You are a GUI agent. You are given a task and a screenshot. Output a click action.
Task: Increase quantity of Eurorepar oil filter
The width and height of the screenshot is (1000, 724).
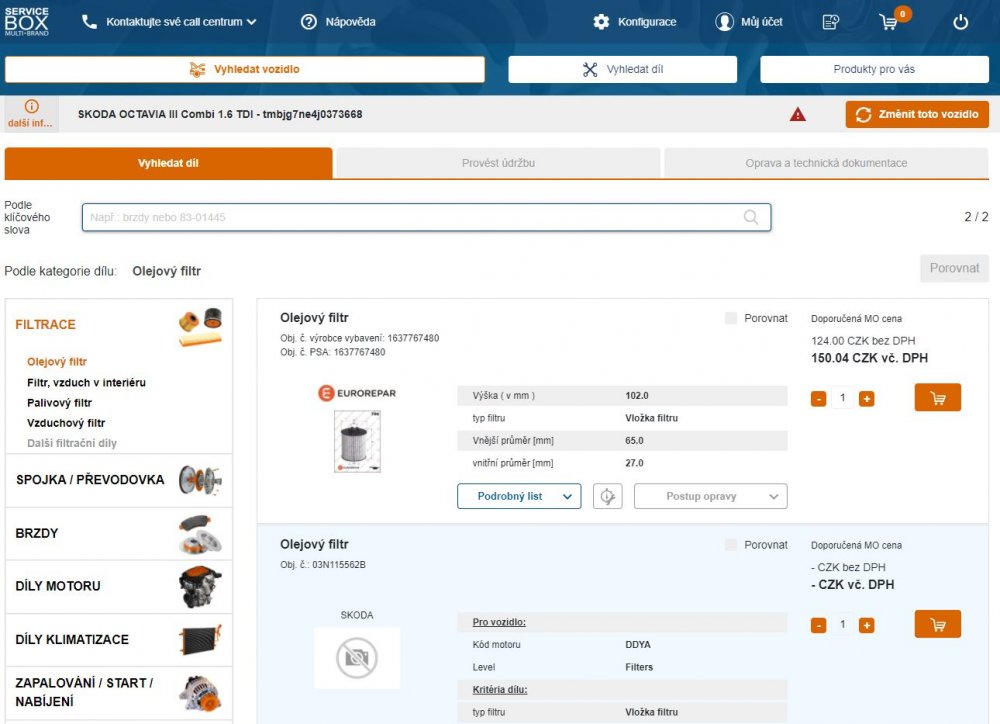coord(866,399)
